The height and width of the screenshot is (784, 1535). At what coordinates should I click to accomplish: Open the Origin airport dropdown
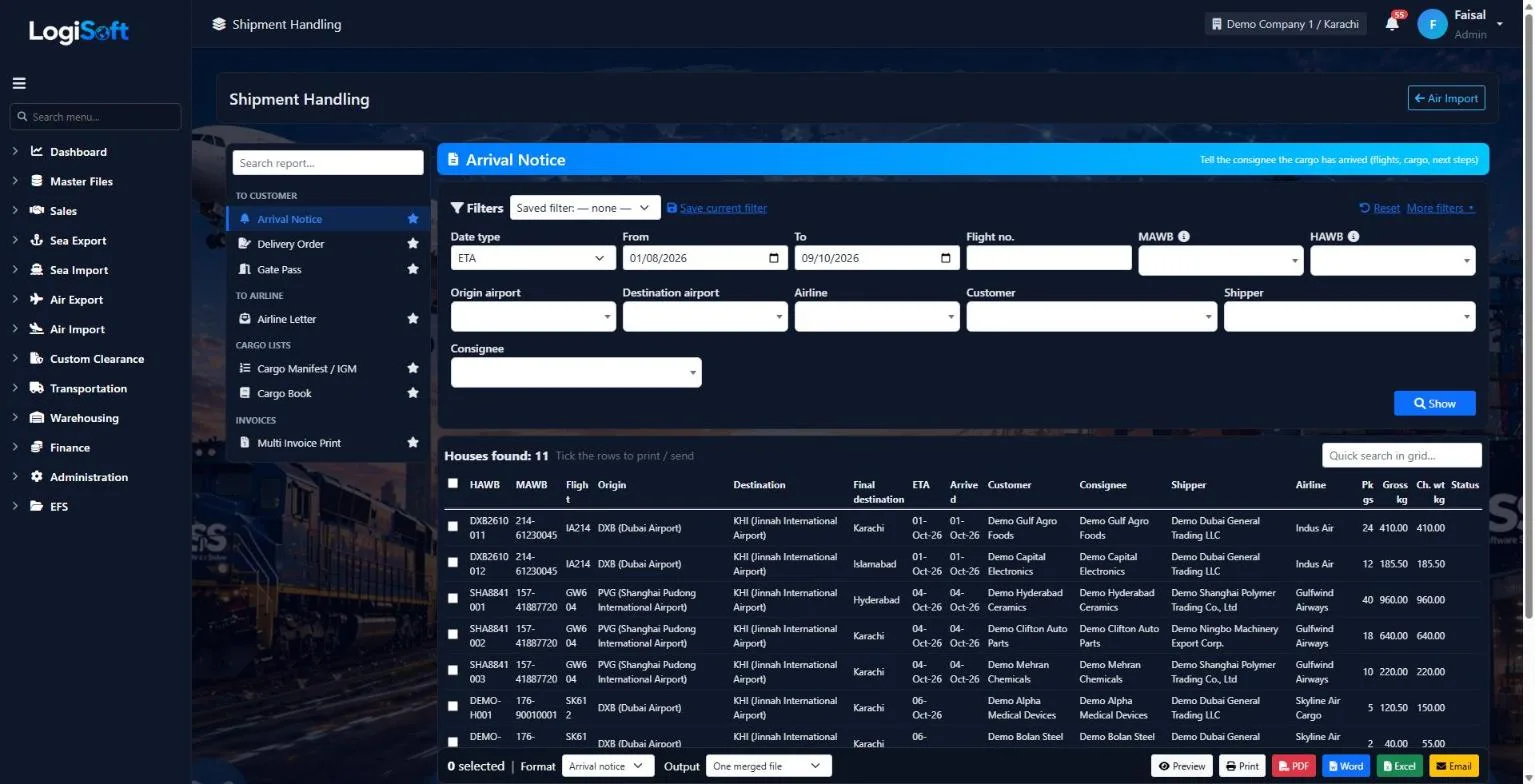click(x=533, y=316)
